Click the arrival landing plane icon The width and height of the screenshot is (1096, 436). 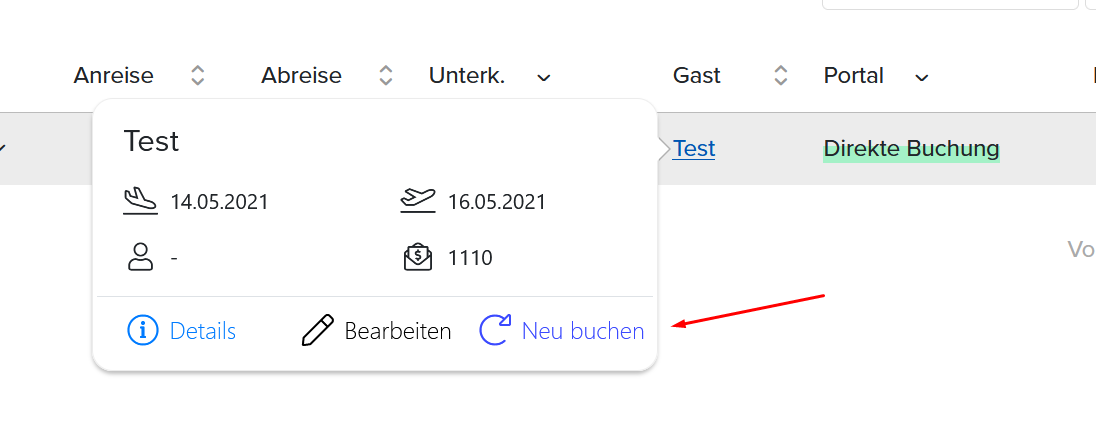pos(140,202)
